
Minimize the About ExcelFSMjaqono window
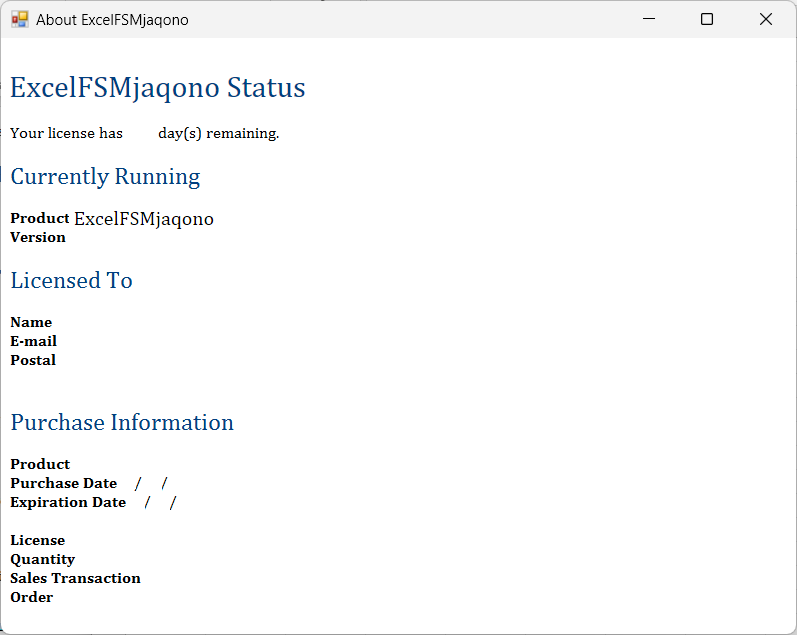coord(649,19)
